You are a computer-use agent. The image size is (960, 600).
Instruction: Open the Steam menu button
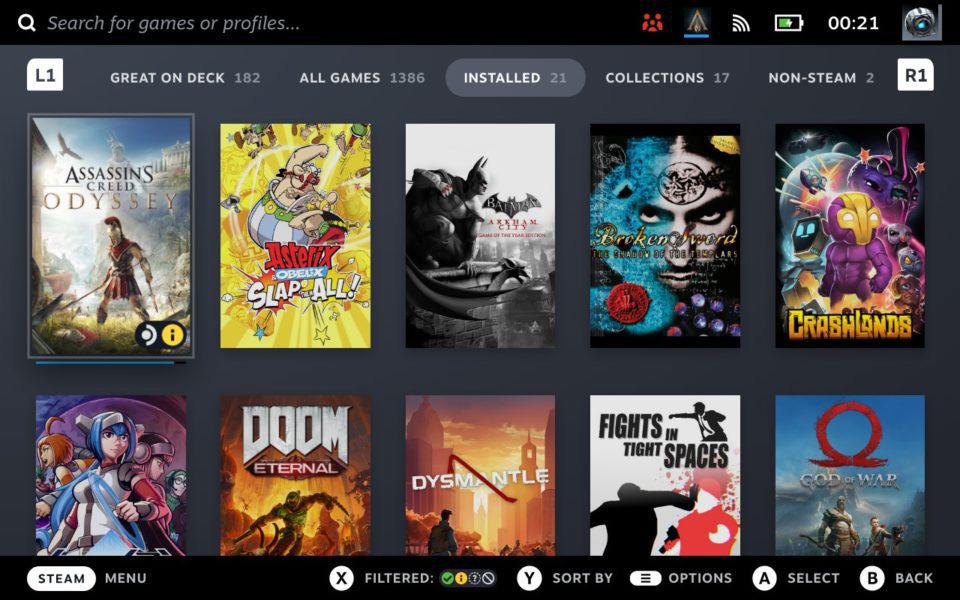point(61,578)
